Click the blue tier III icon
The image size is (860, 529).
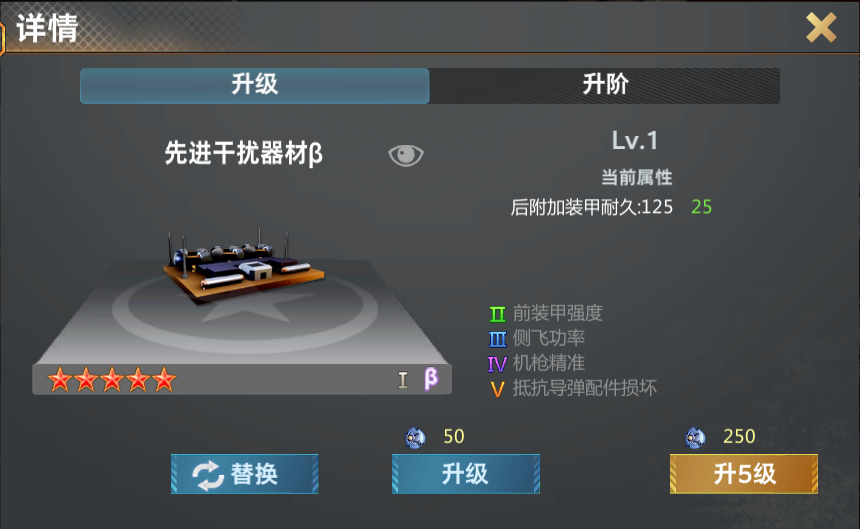(497, 339)
